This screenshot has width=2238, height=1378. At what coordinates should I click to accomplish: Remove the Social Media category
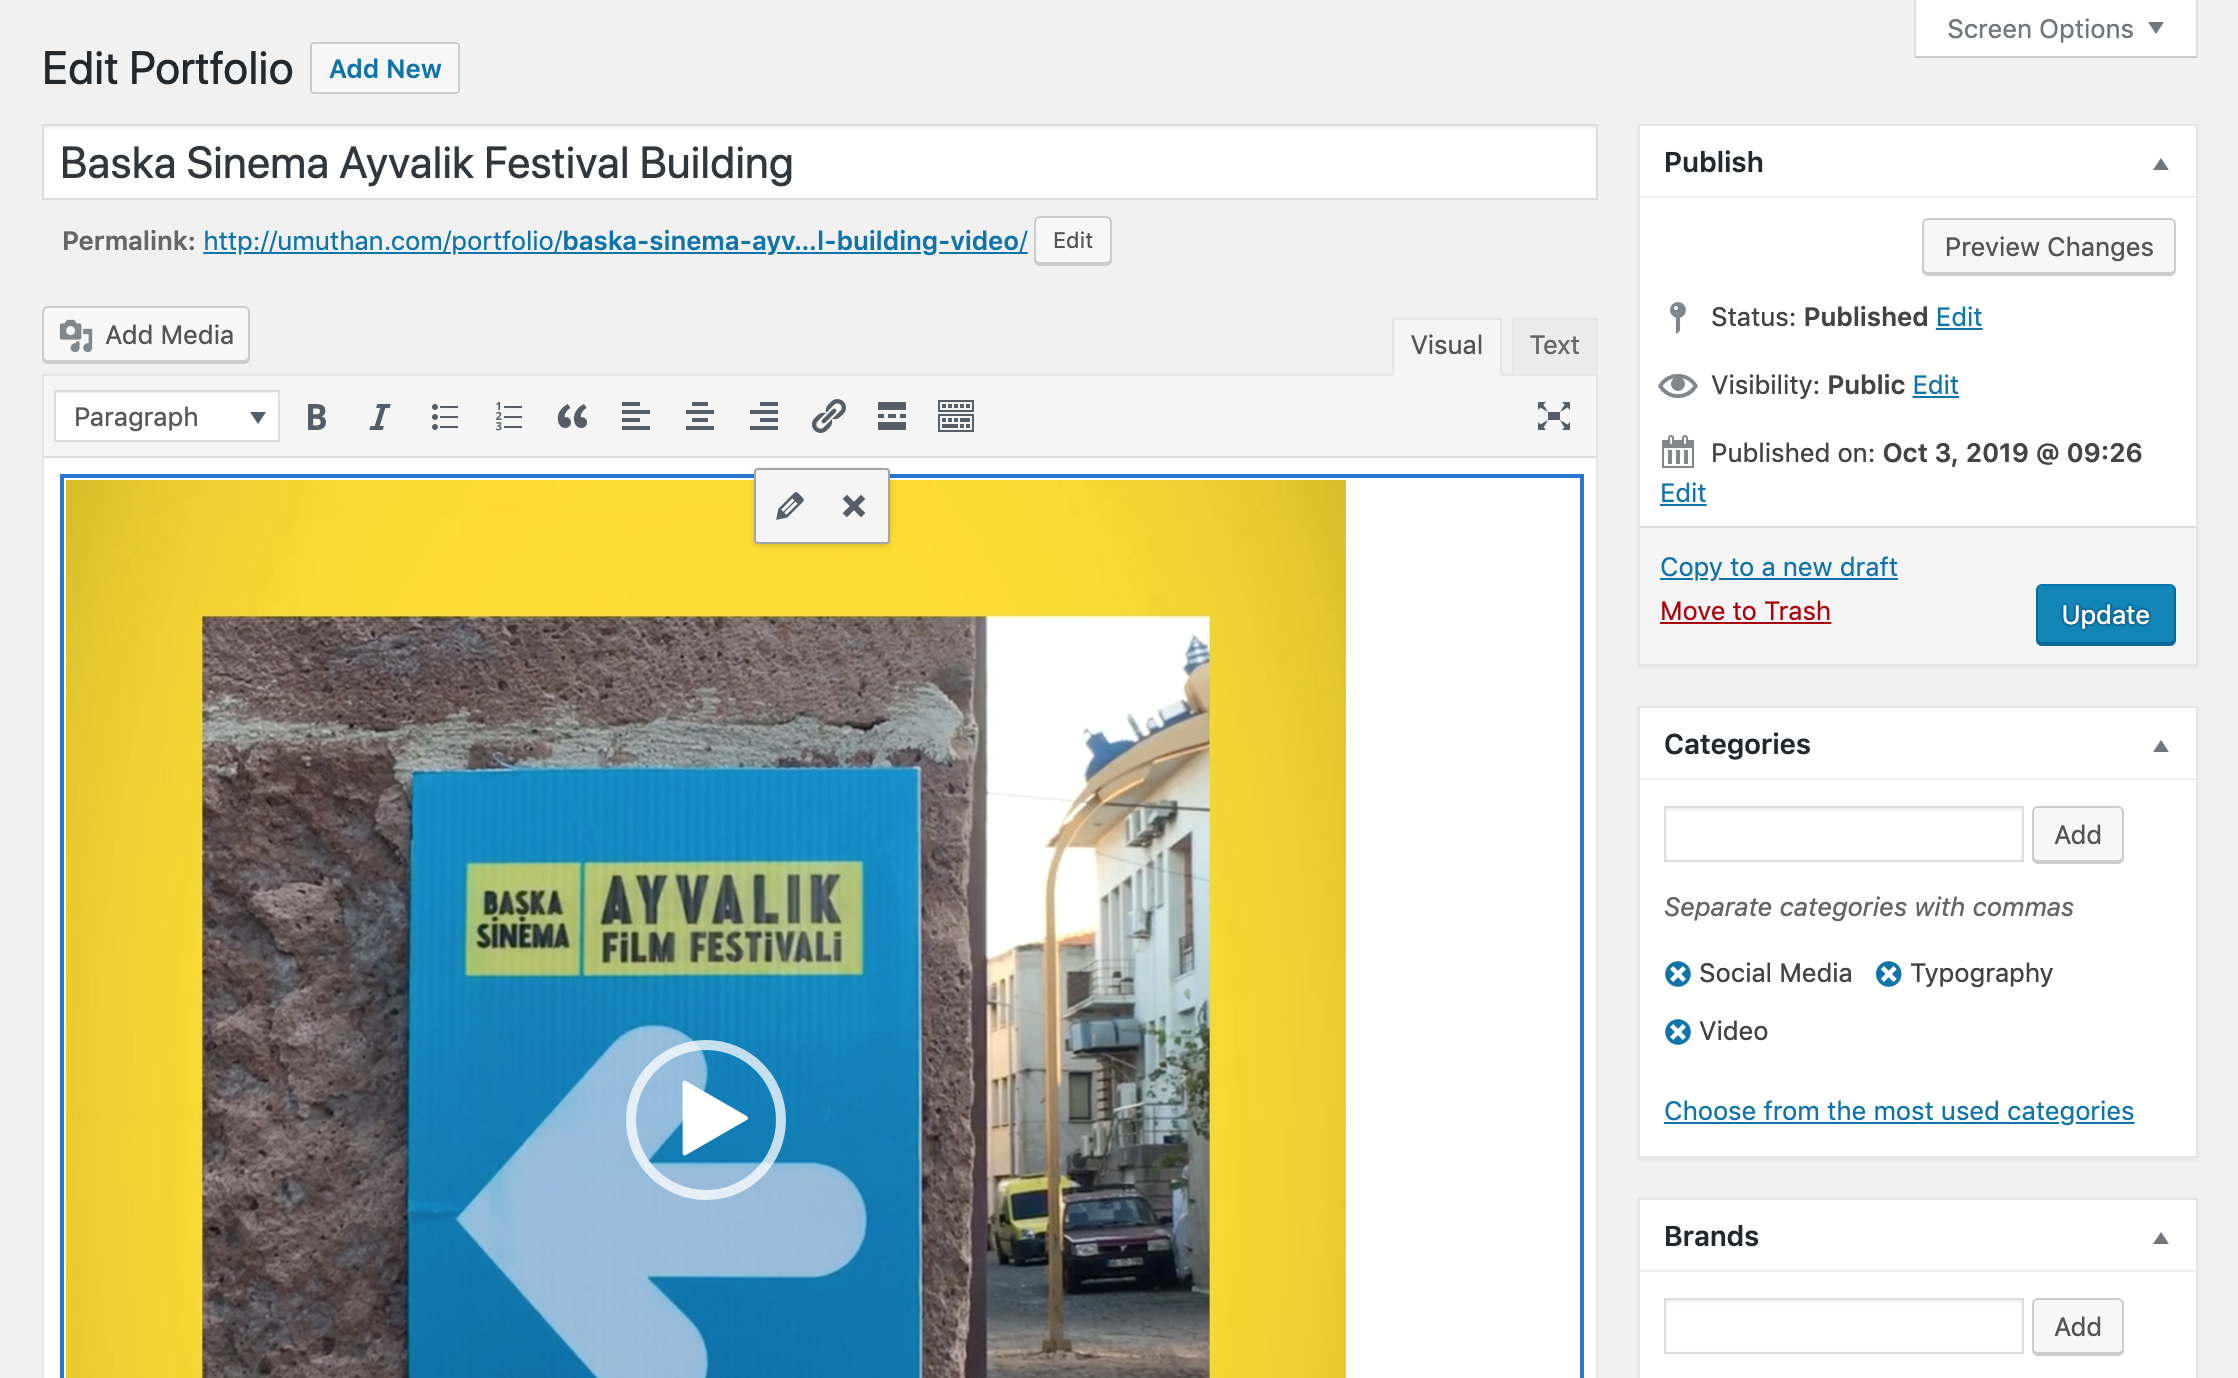[x=1677, y=973]
